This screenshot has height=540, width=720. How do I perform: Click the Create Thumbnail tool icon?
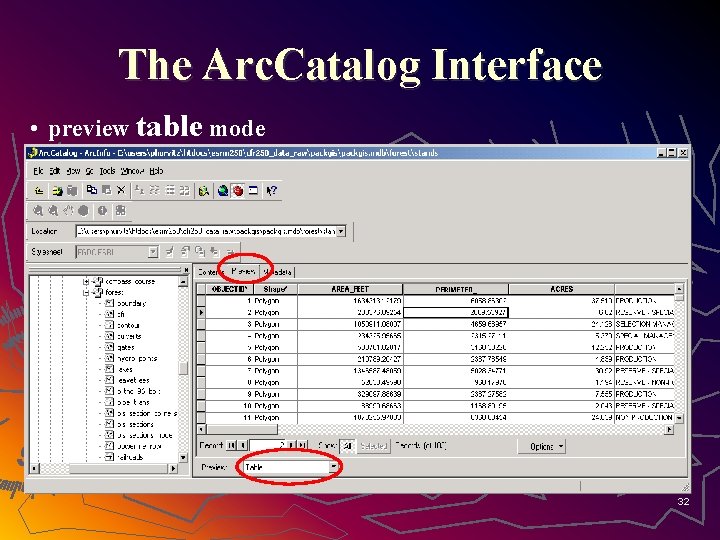[x=121, y=211]
